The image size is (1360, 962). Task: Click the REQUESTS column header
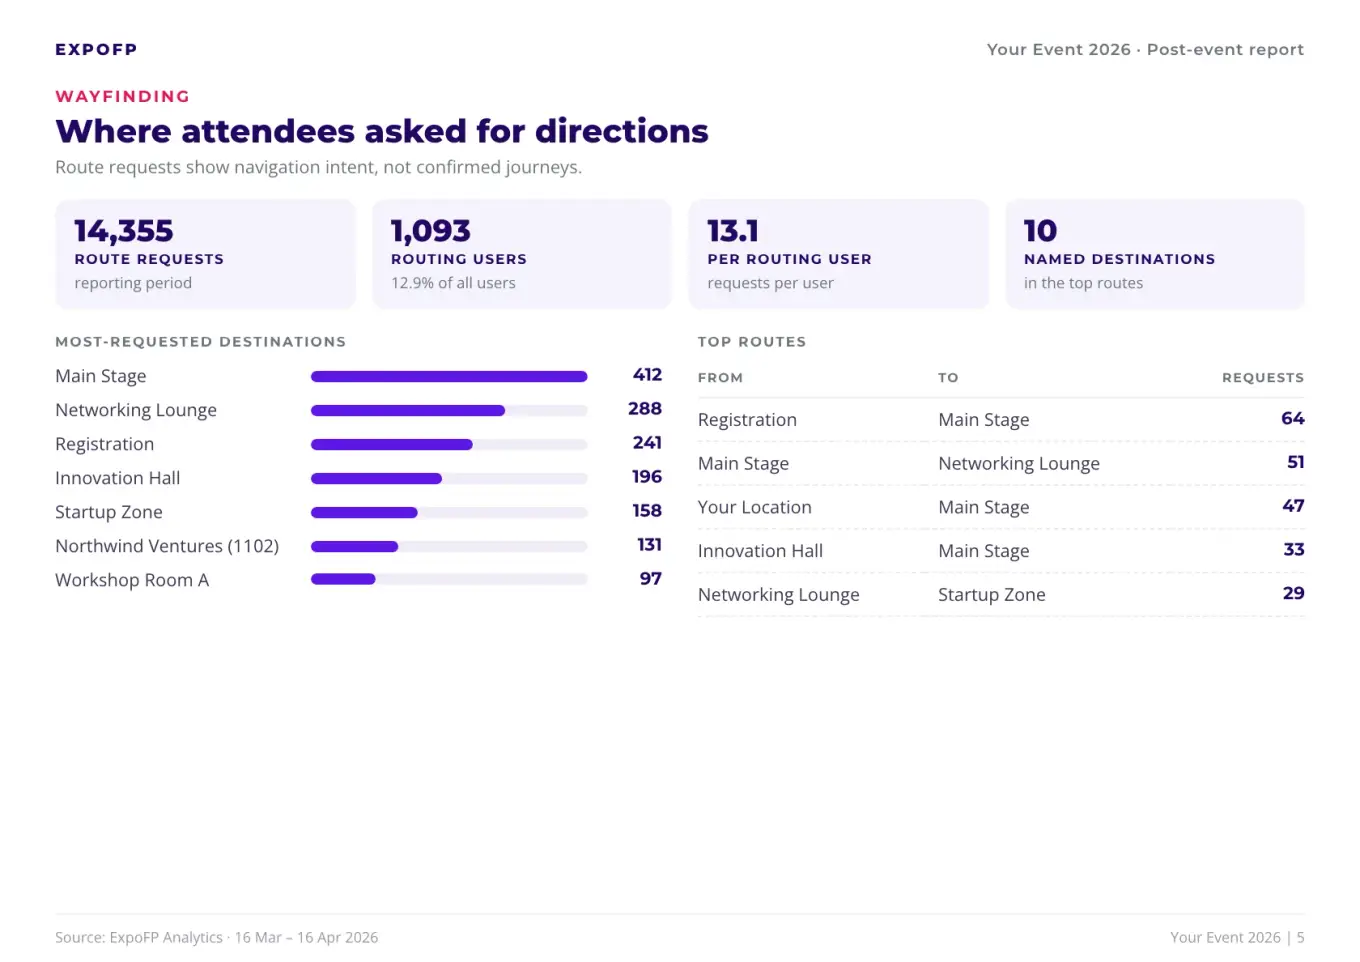click(x=1263, y=378)
